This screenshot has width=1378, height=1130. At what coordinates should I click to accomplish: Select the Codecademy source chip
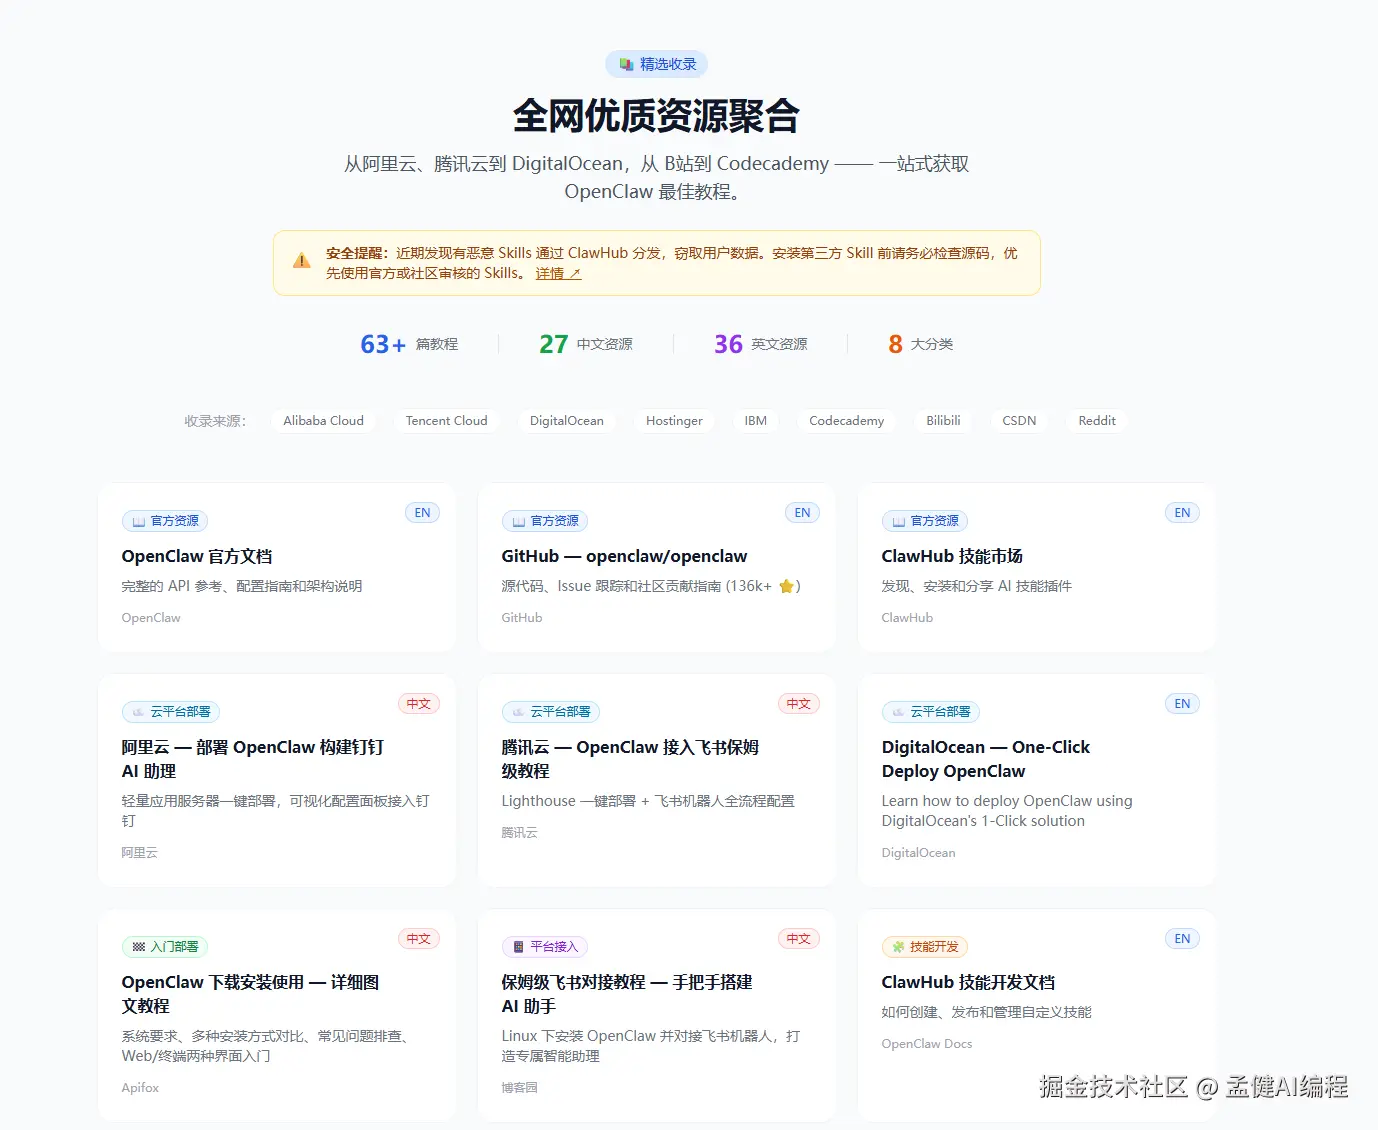pyautogui.click(x=846, y=421)
